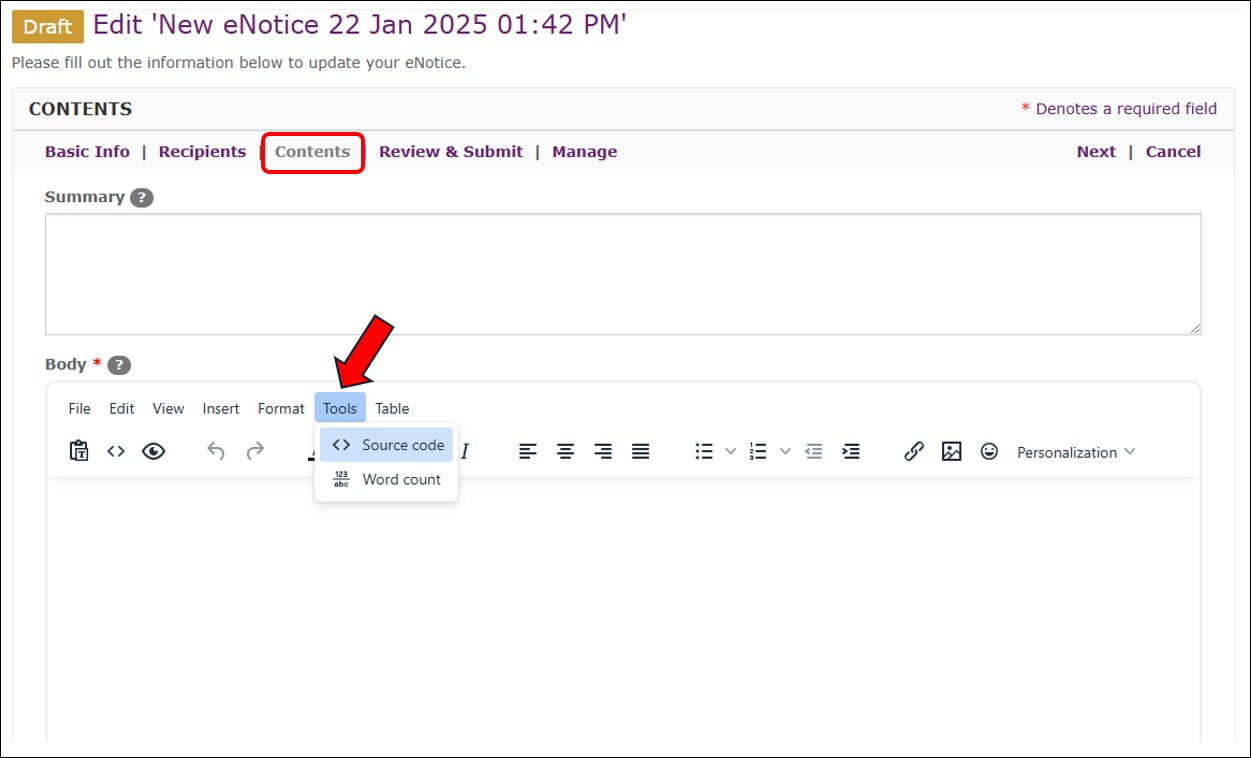Click the Body help question mark icon

pos(119,365)
